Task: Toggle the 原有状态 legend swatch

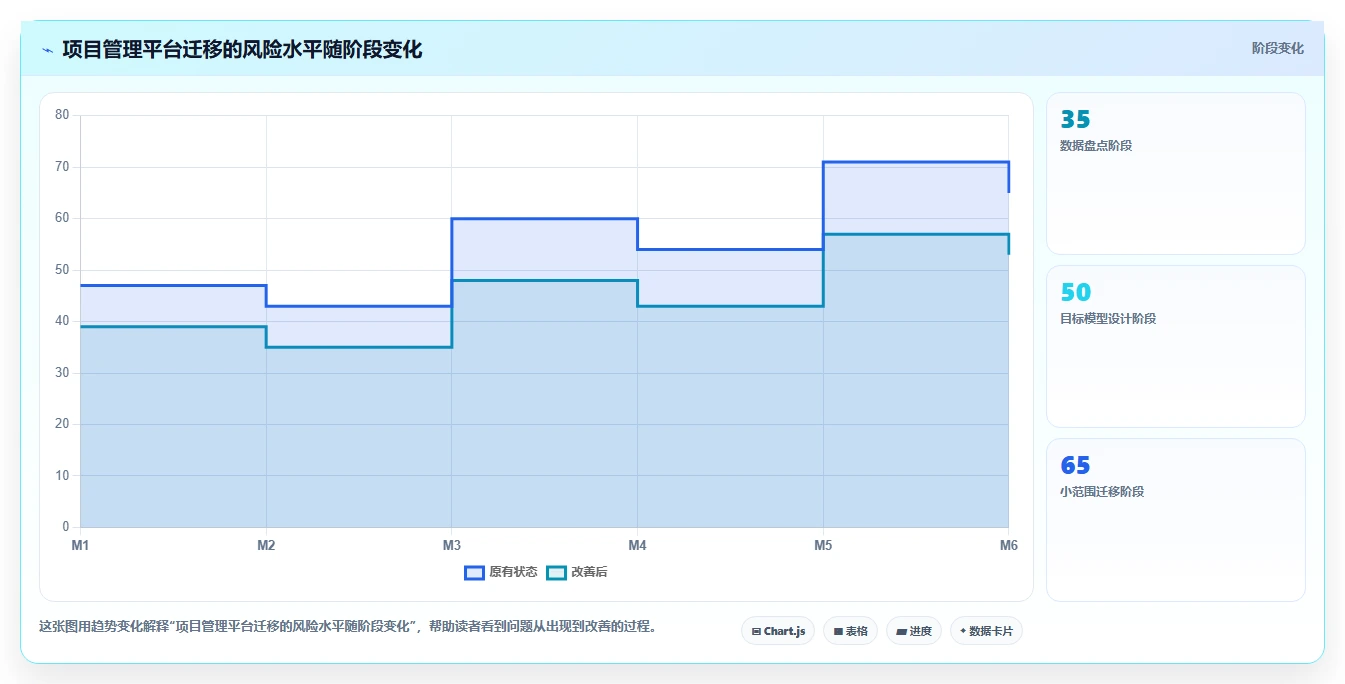Action: pyautogui.click(x=474, y=572)
